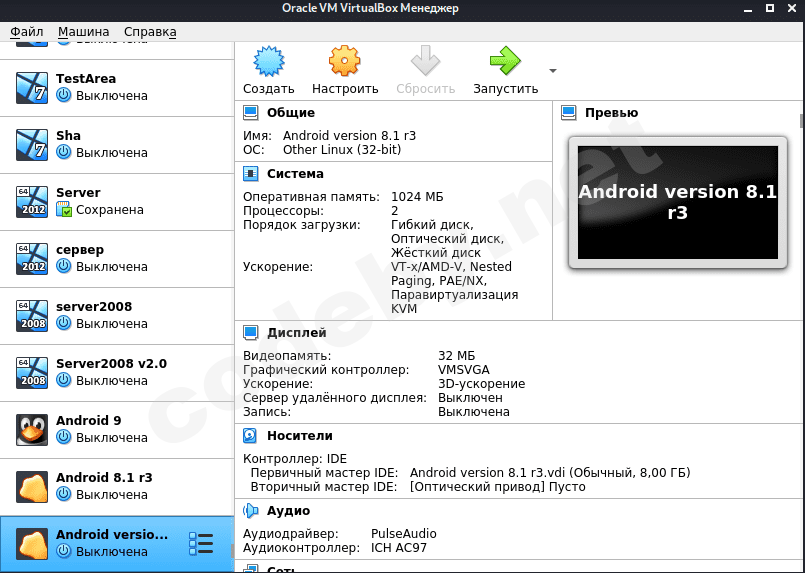Open the Справка menu

pos(150,32)
